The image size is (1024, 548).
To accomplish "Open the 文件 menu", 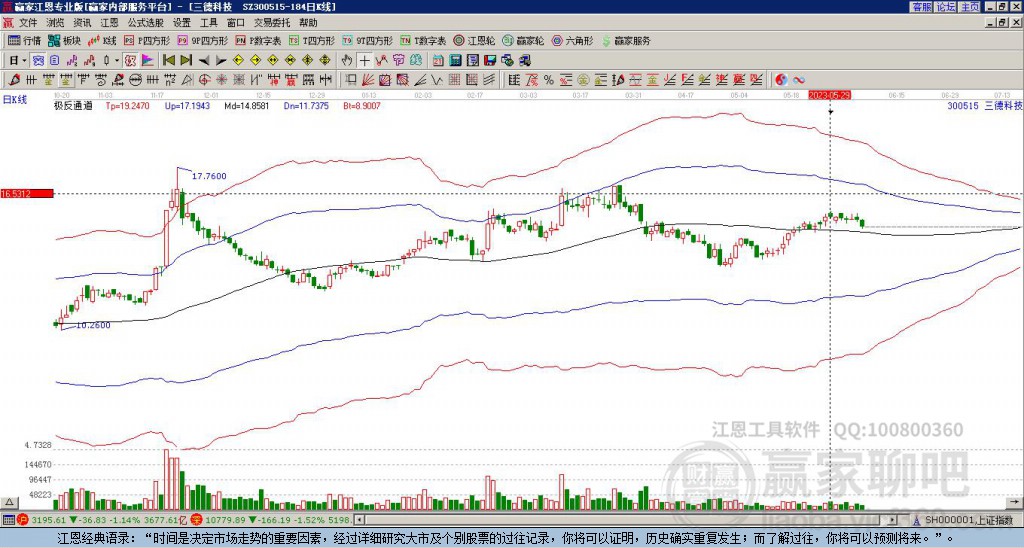I will pyautogui.click(x=28, y=23).
